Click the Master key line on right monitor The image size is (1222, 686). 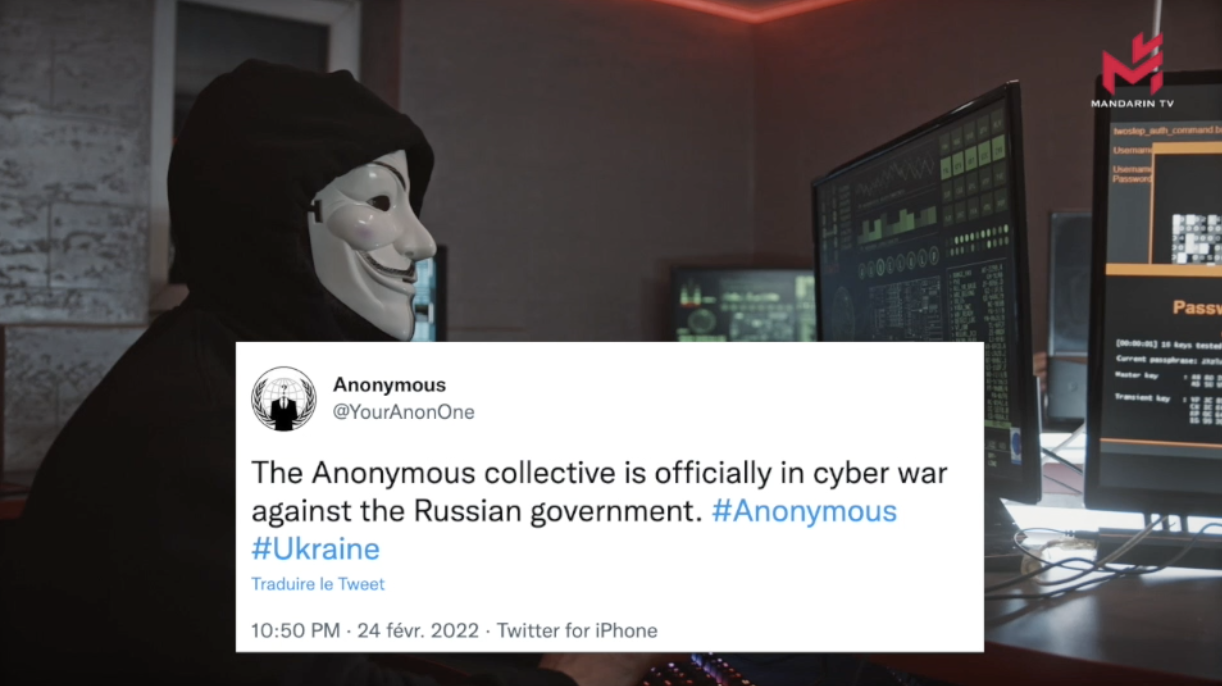coord(1168,377)
